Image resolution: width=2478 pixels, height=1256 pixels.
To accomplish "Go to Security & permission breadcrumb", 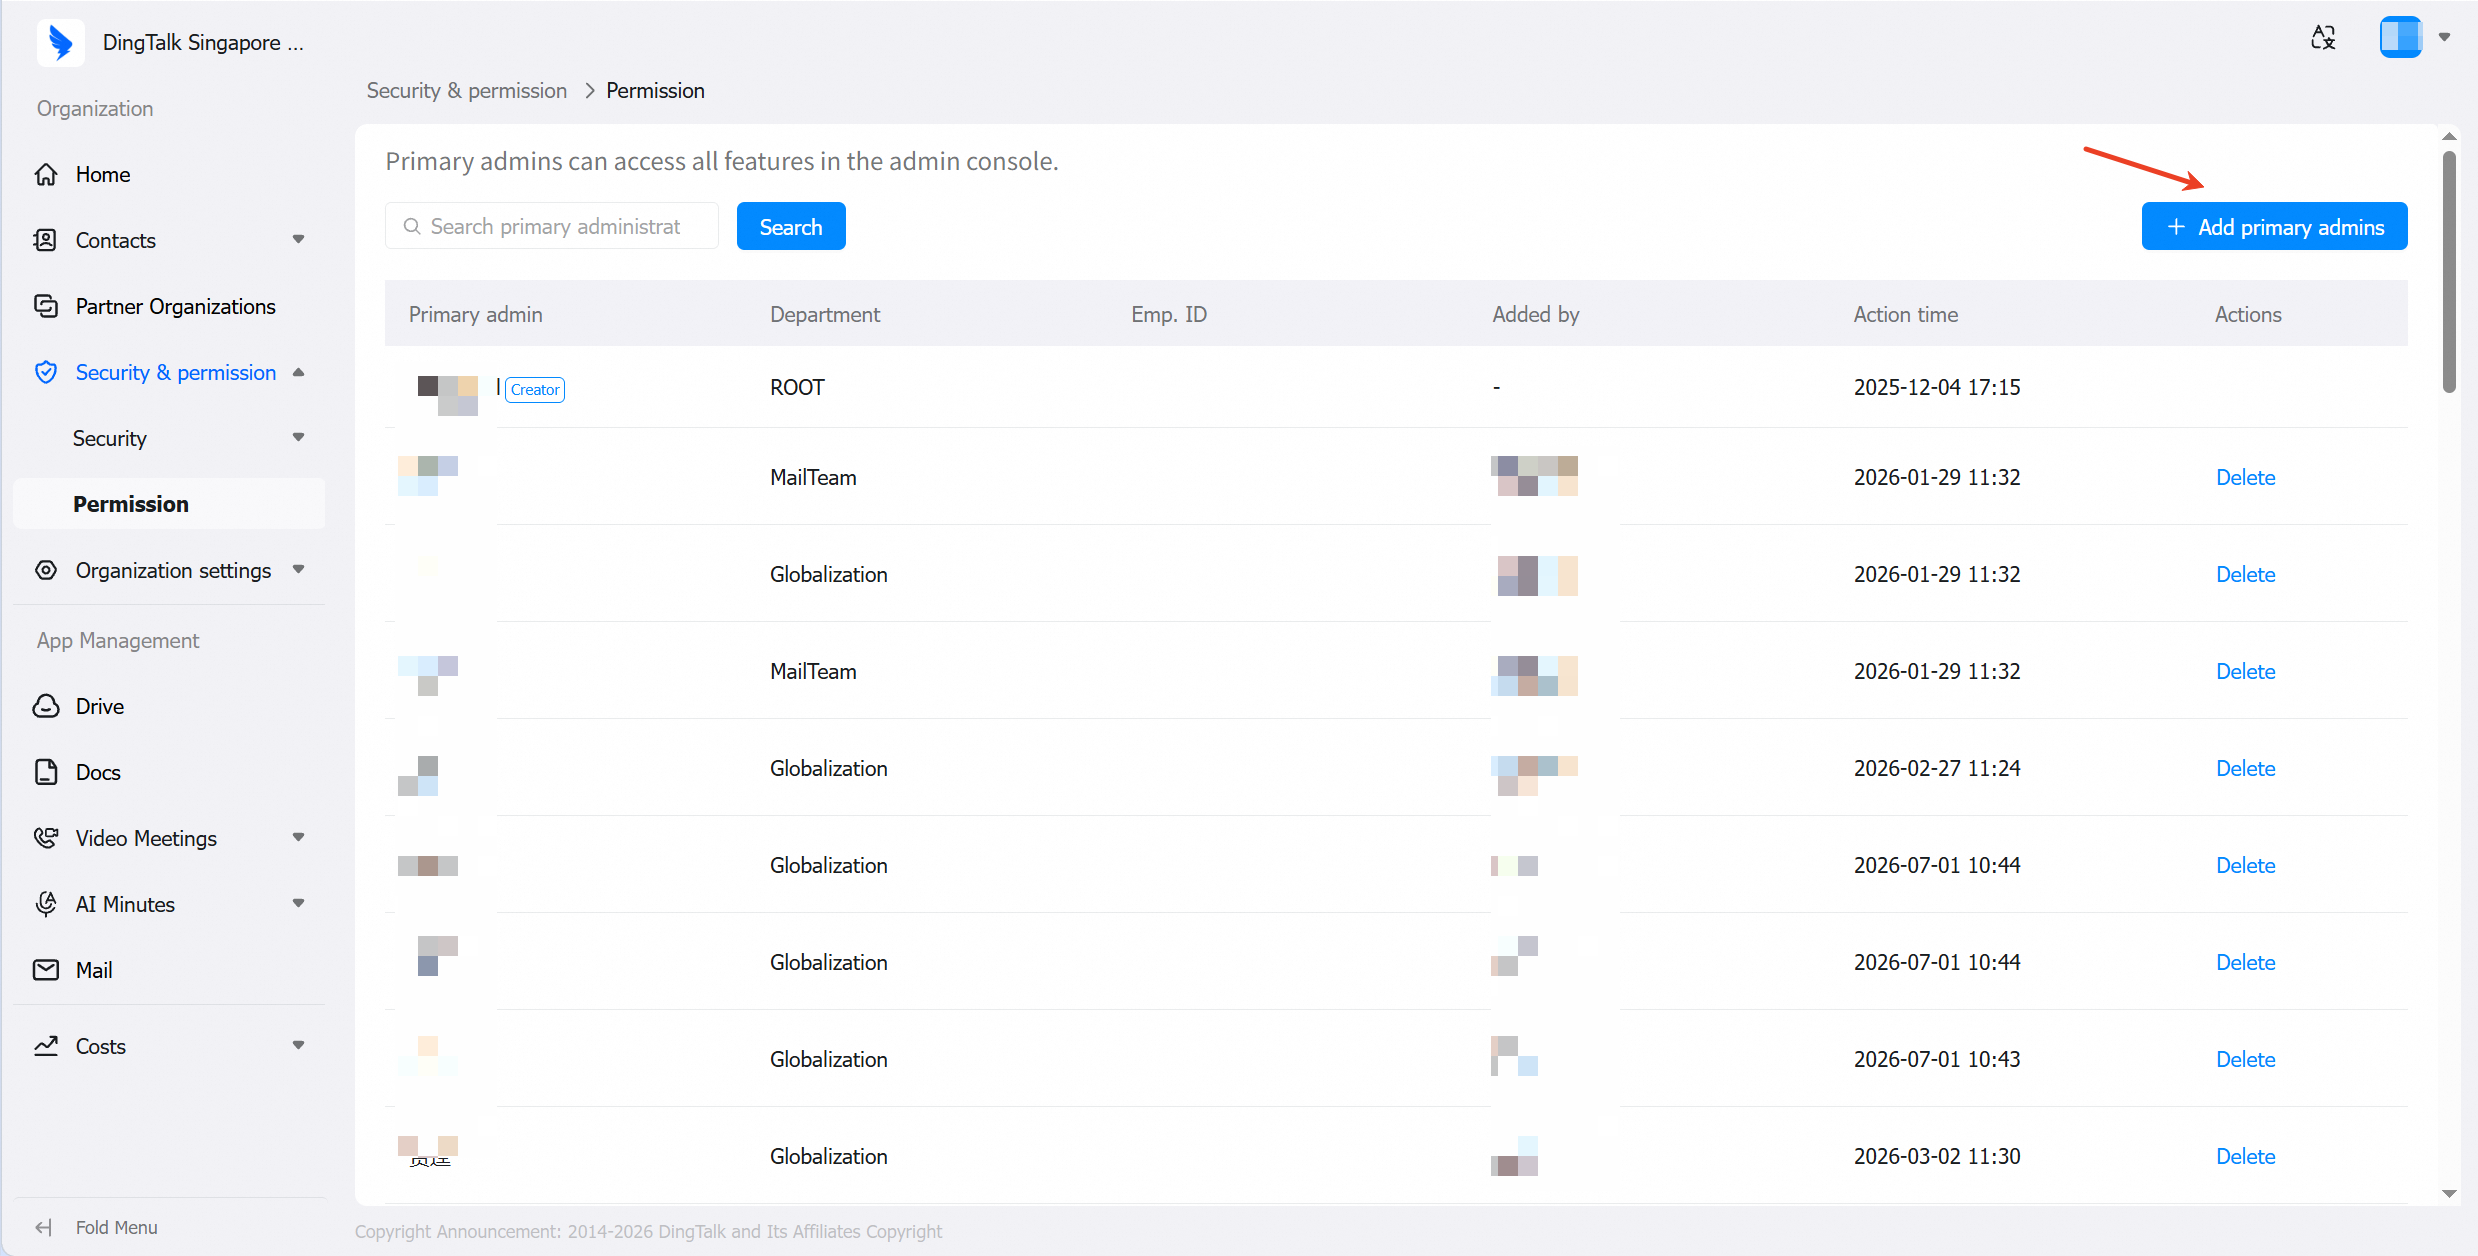I will 467,91.
